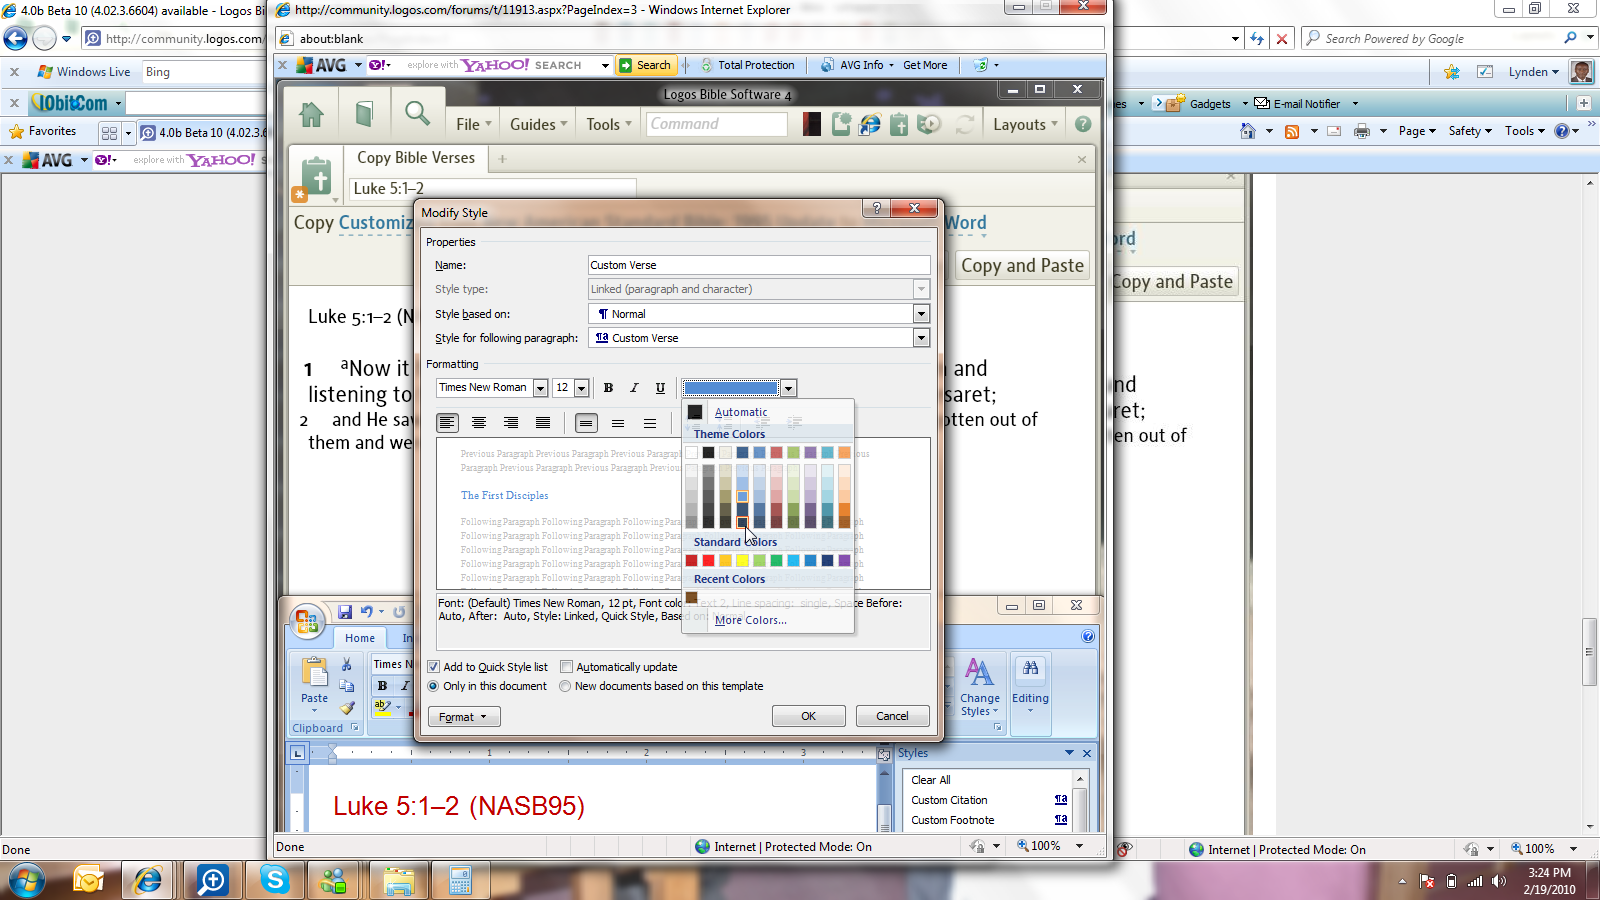
Task: Open the Editing group dropdown in Word
Action: point(1030,687)
